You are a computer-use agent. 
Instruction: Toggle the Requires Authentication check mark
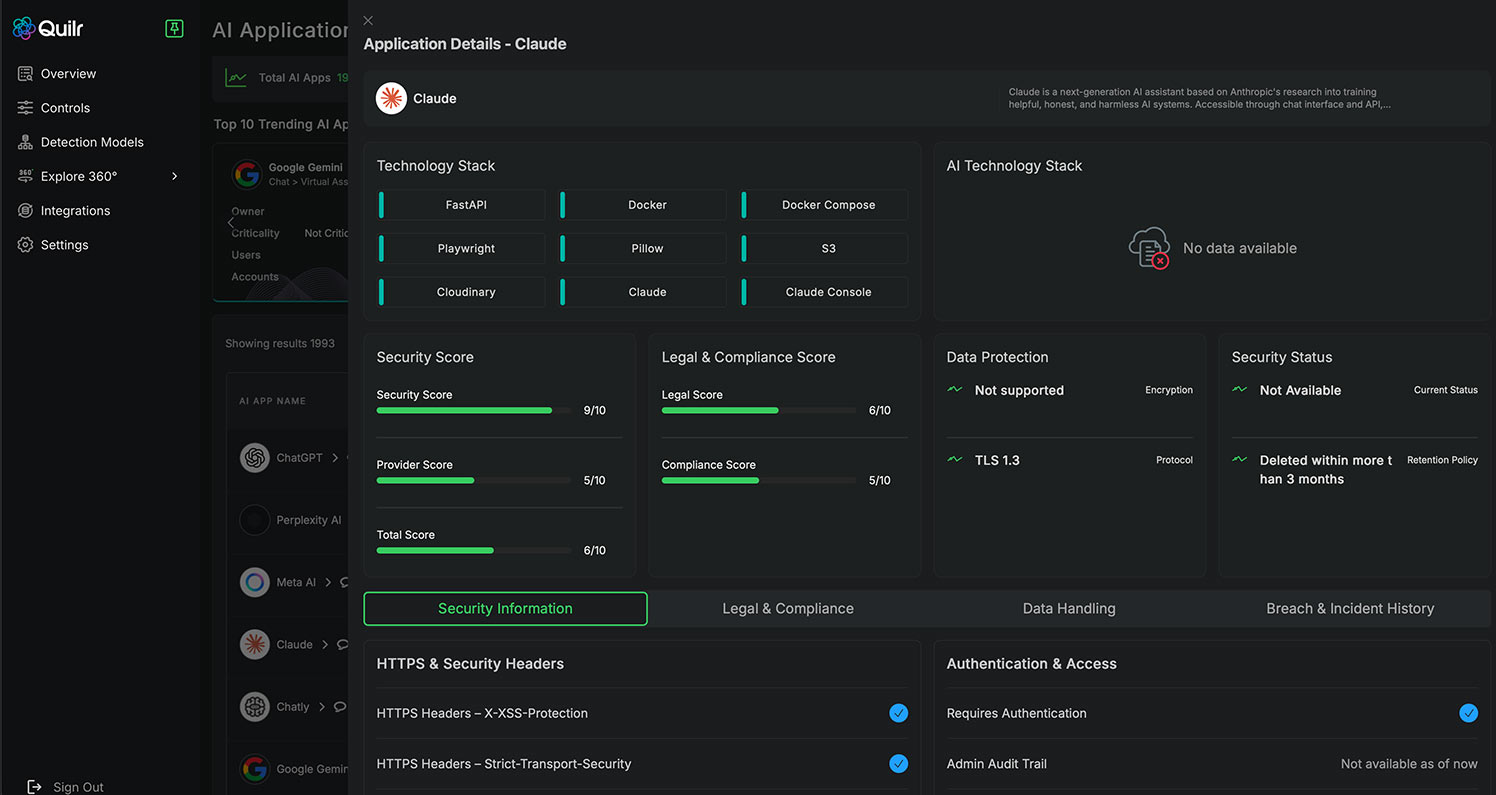point(1468,713)
